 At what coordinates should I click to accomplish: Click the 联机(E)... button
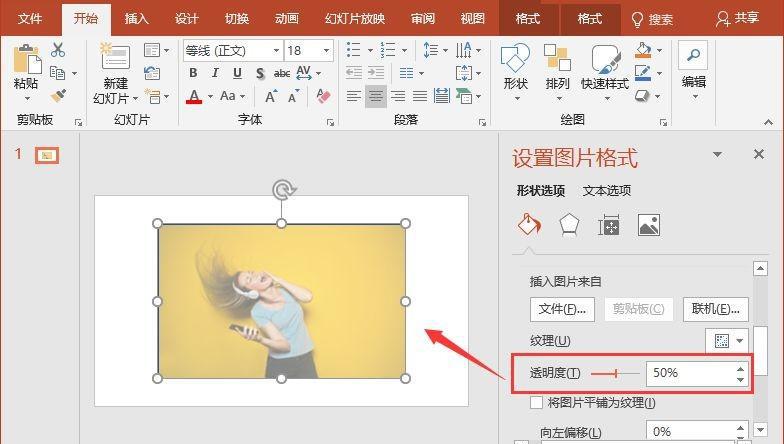click(x=715, y=309)
